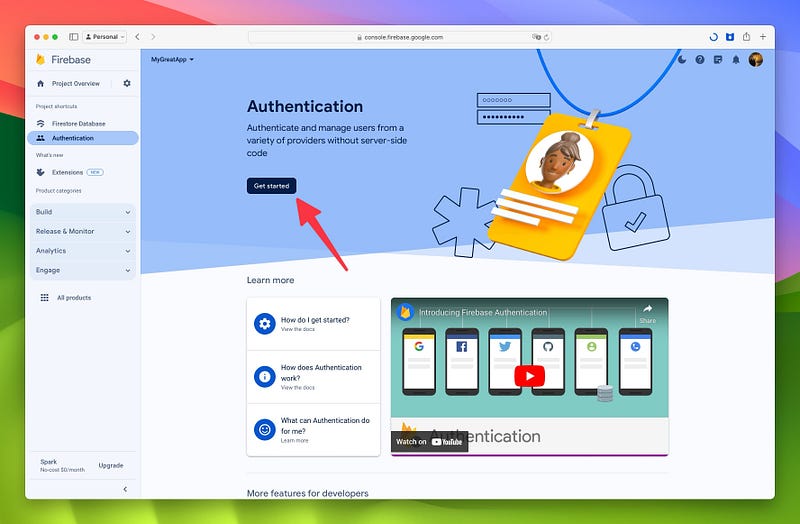Open What can Authentication do for me
Screen dimensions: 800x524
click(313, 430)
